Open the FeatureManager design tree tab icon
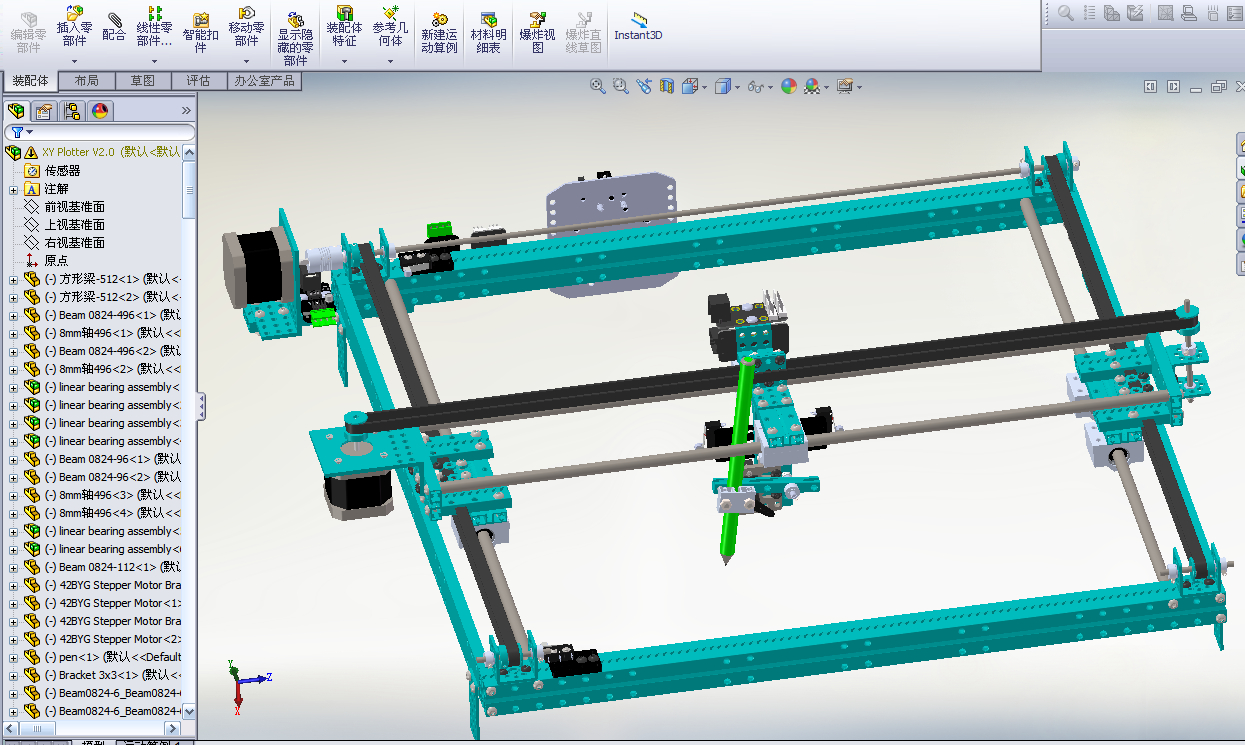 point(16,111)
